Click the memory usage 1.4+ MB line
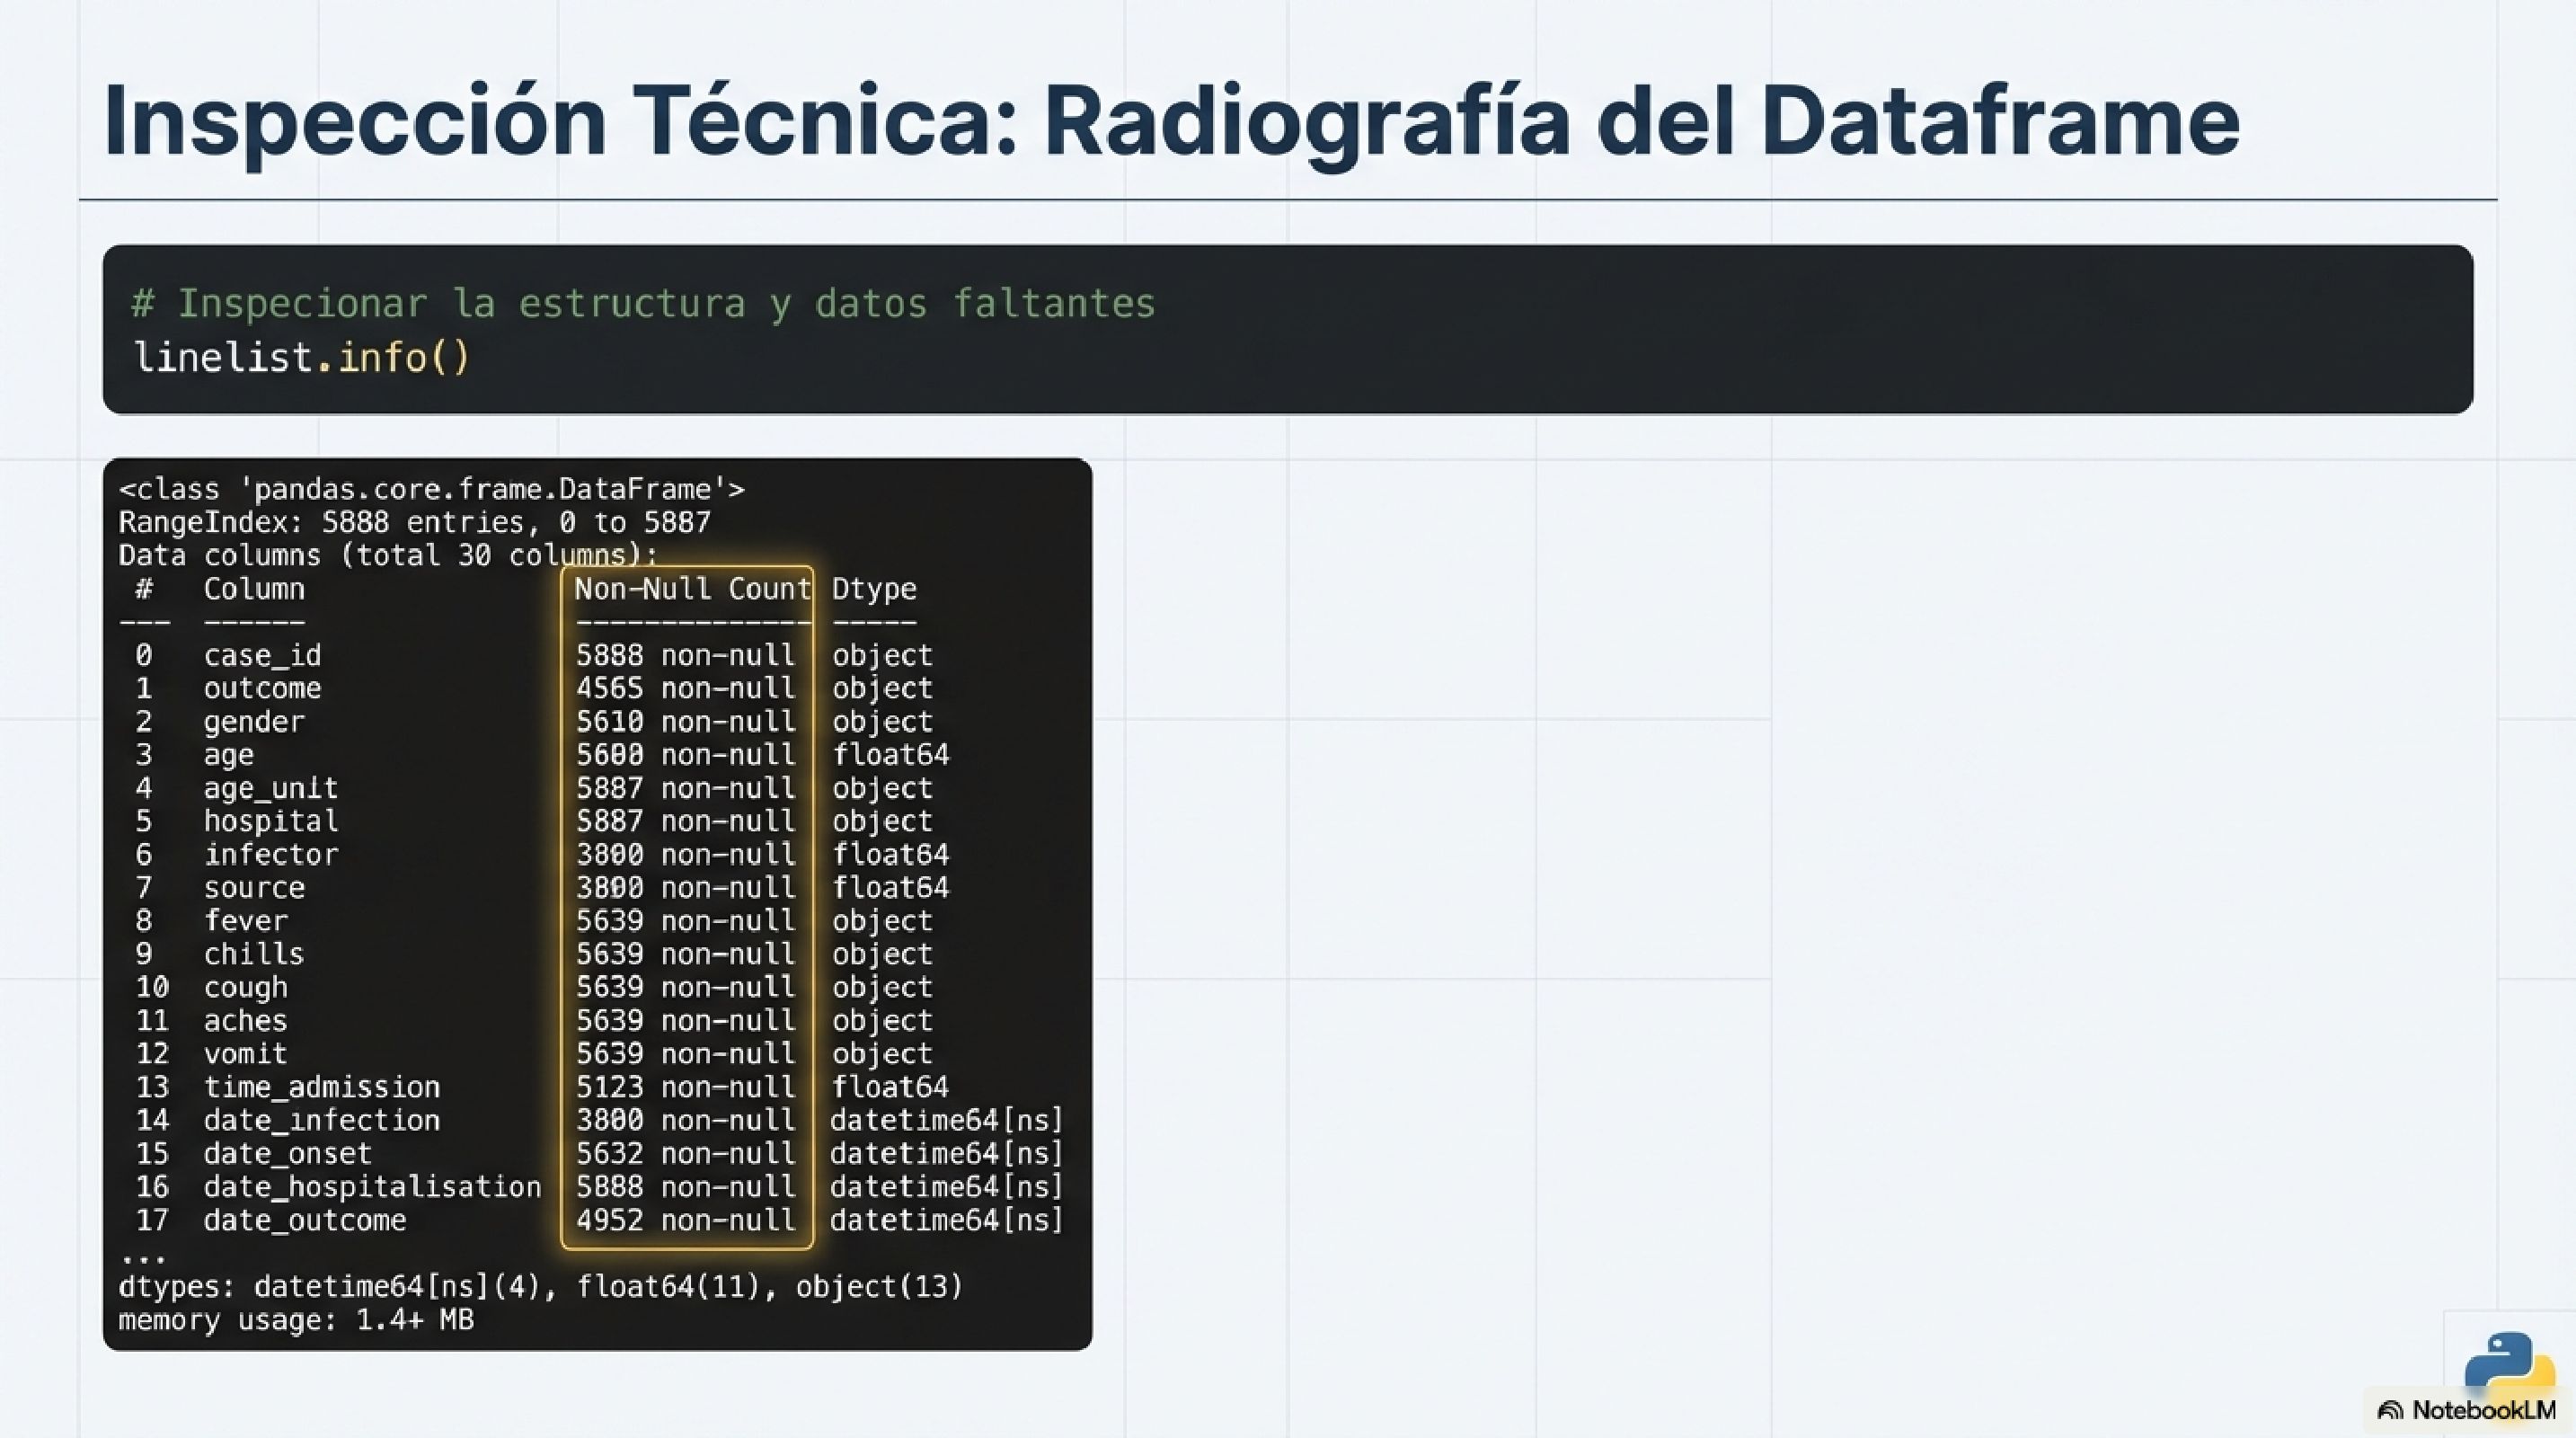This screenshot has width=2576, height=1438. tap(297, 1319)
